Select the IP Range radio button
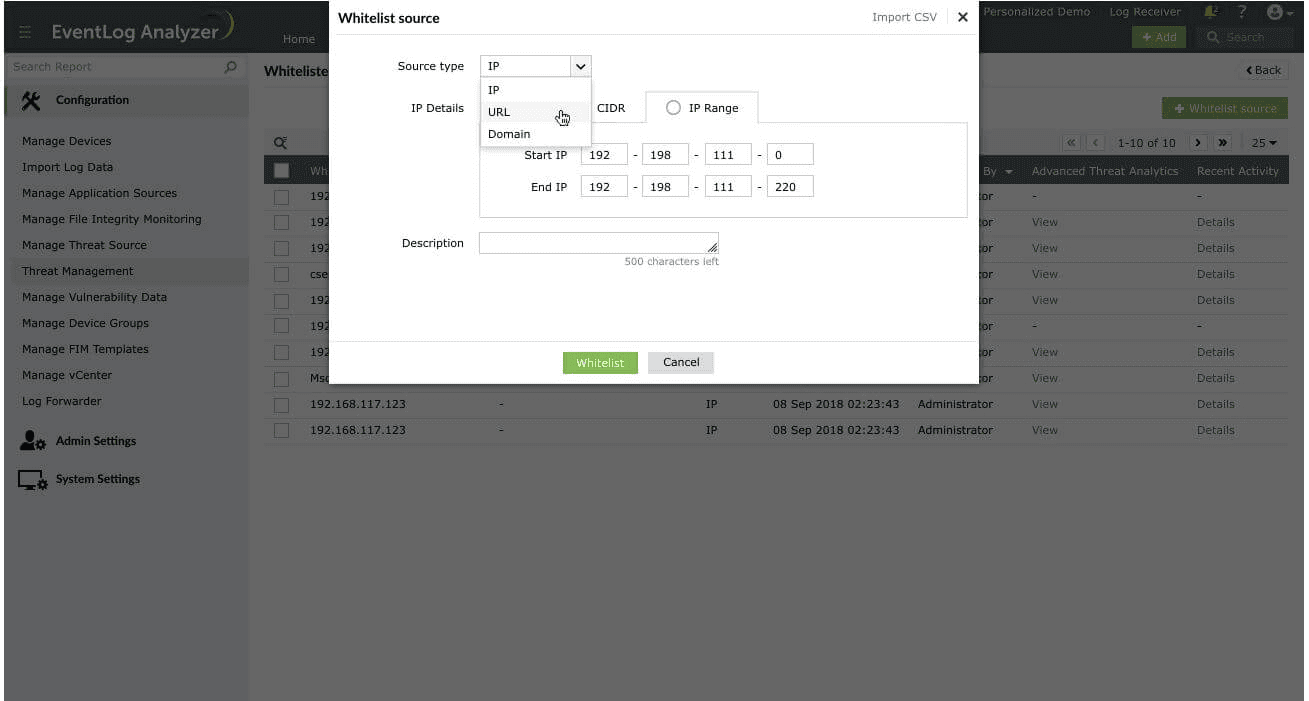This screenshot has width=1309, height=701. (673, 108)
